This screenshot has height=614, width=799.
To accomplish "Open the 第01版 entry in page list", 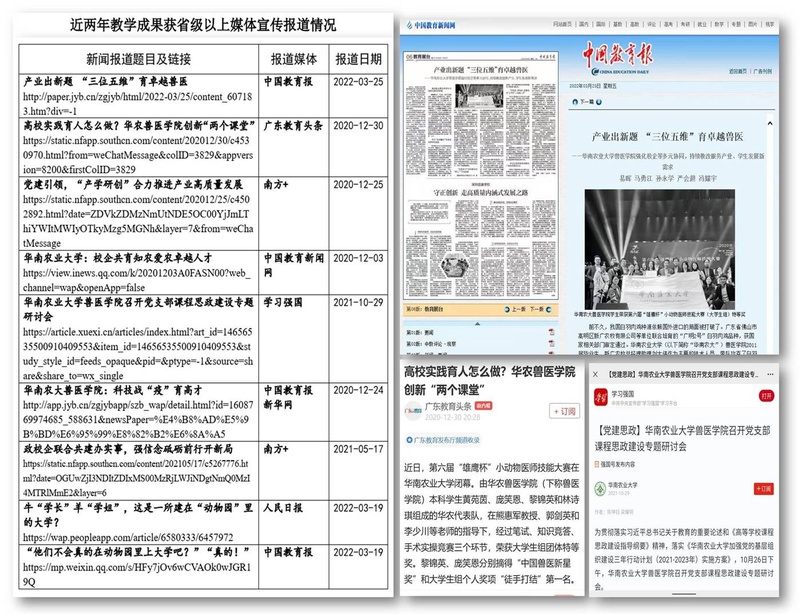I will tap(420, 332).
